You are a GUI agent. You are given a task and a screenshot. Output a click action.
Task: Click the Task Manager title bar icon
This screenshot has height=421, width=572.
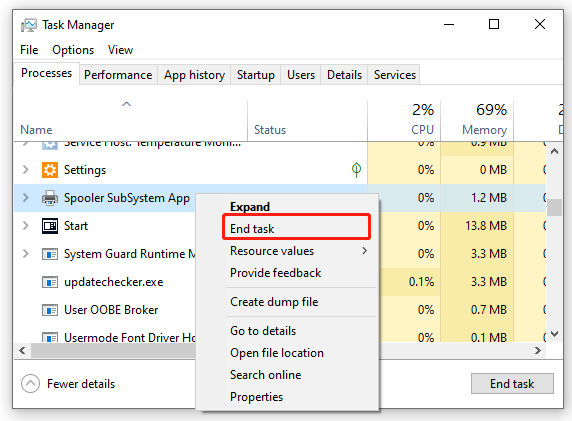point(28,25)
